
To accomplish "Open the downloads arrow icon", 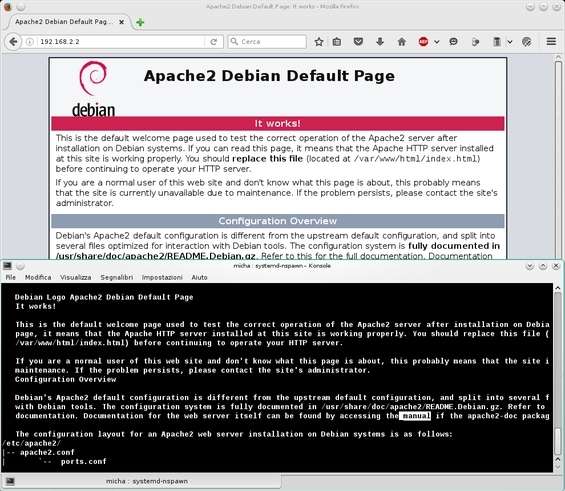I will pos(380,42).
